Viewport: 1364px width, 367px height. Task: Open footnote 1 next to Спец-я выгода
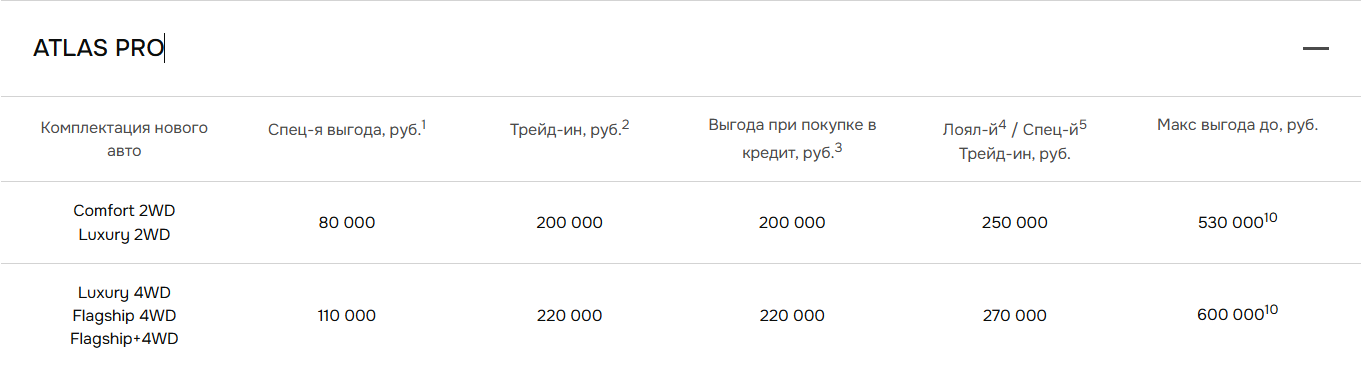point(423,124)
